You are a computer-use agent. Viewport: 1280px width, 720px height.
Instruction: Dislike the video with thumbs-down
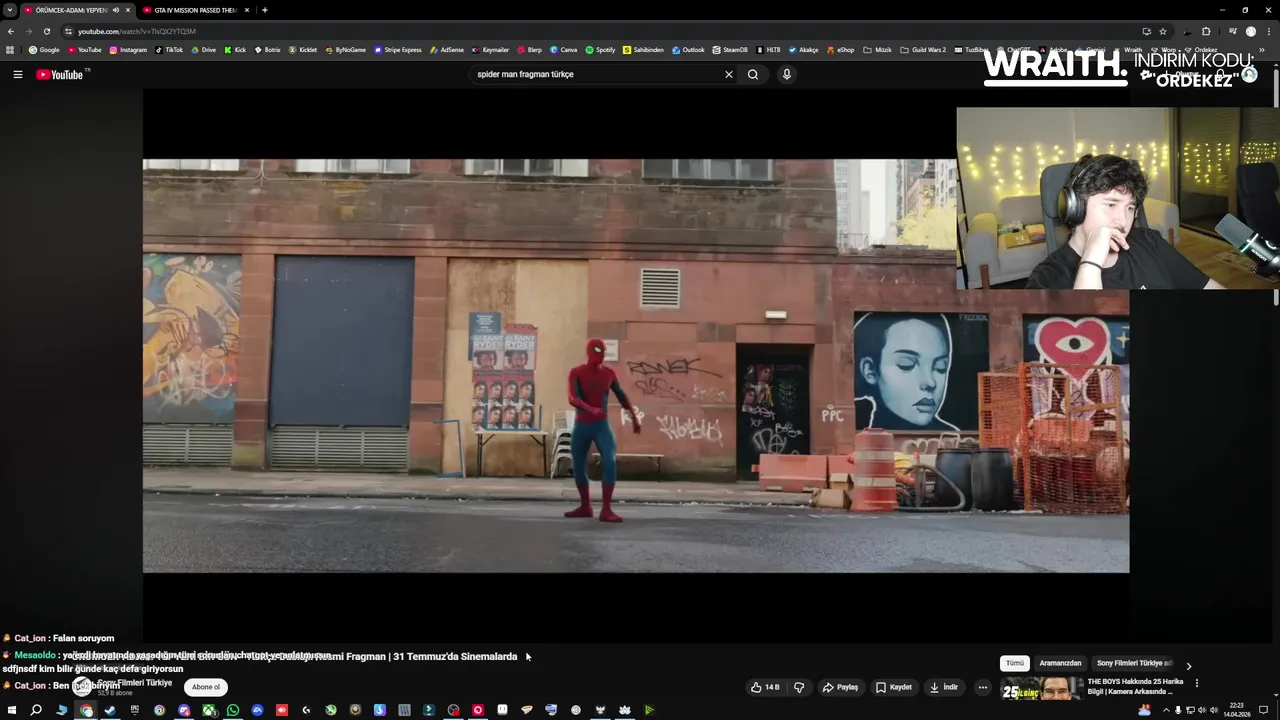pos(799,687)
